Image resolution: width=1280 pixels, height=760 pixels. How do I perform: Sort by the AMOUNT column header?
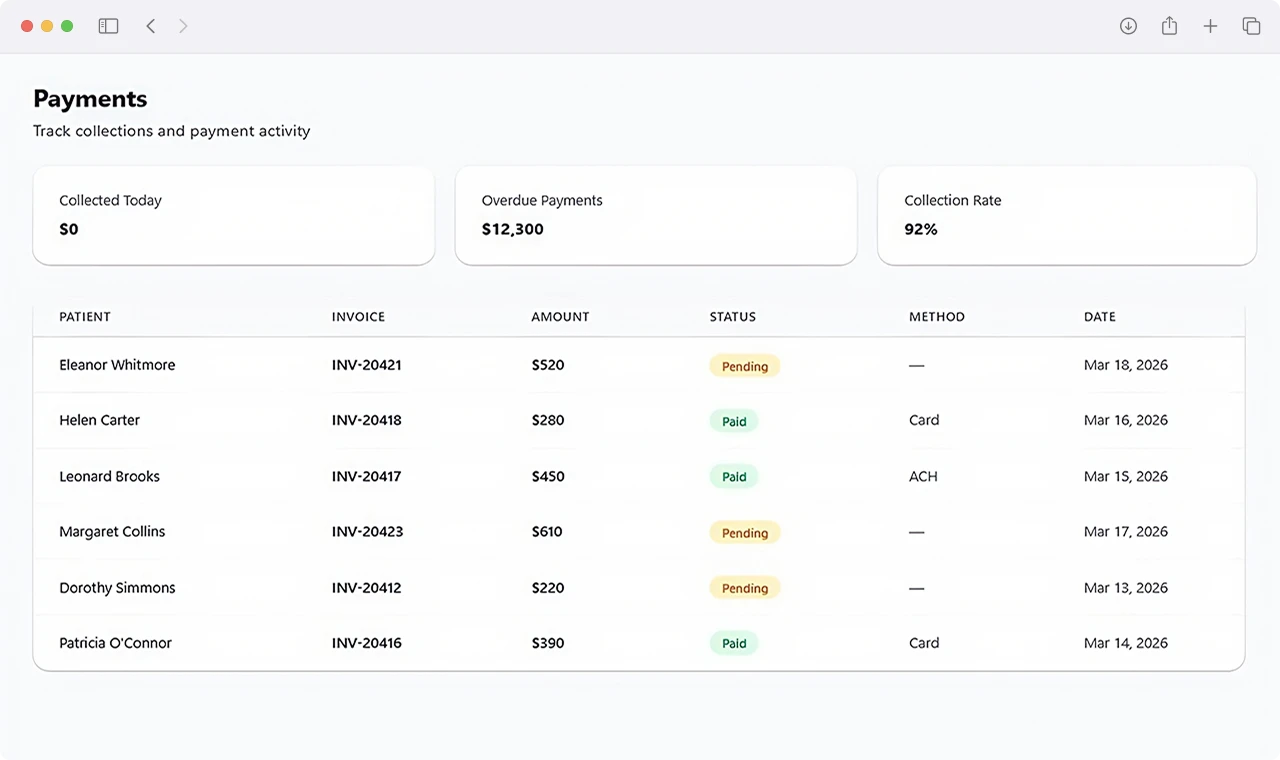pos(560,317)
